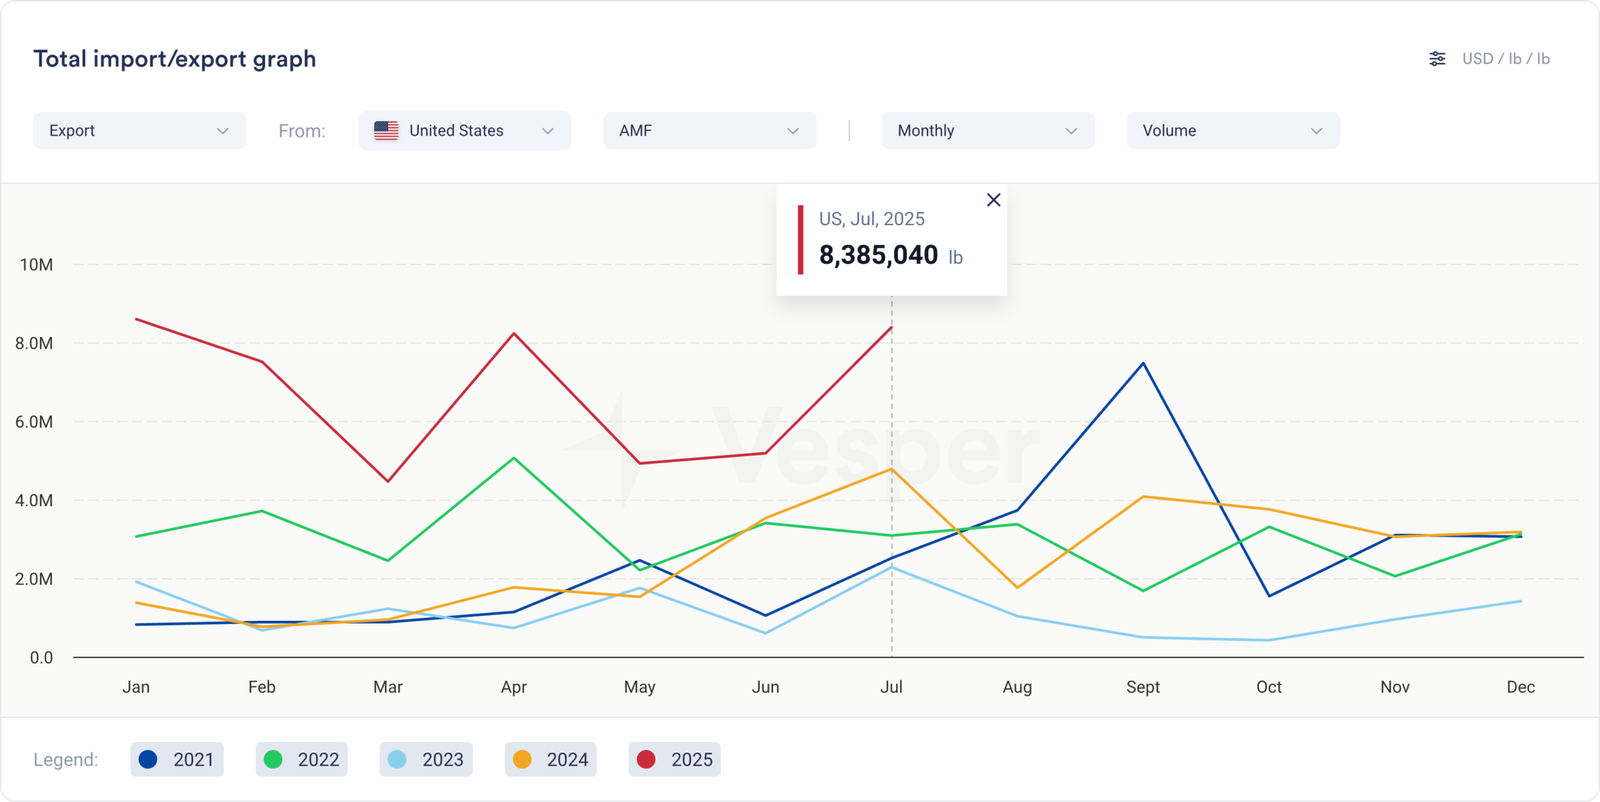Open the AMF product dropdown
The width and height of the screenshot is (1600, 802).
(709, 131)
